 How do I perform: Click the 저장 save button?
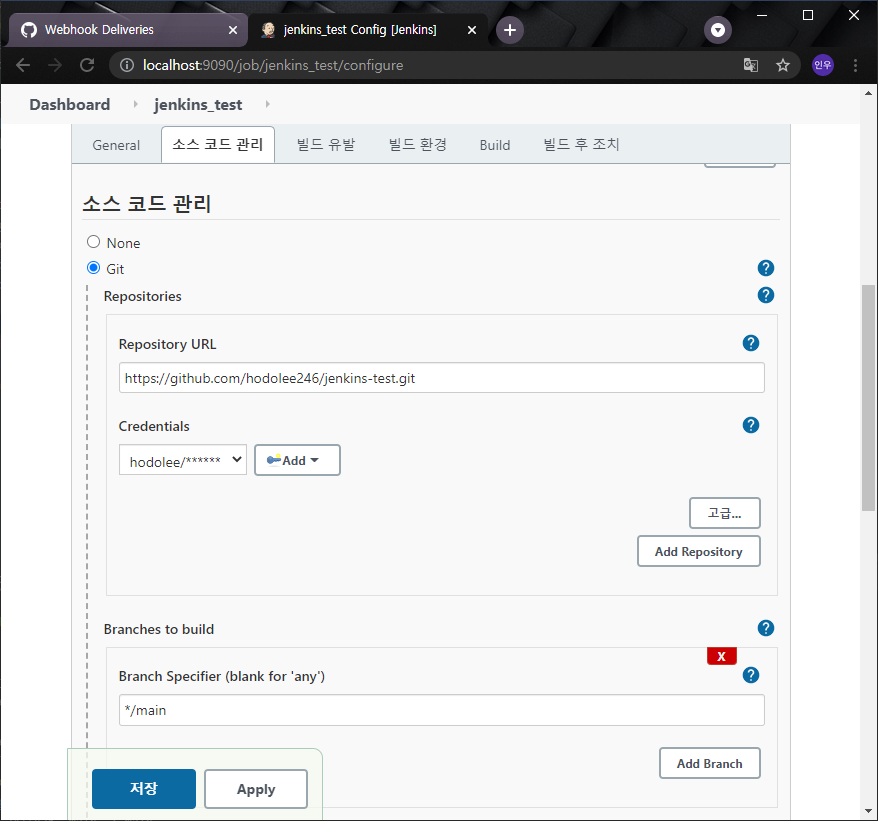click(144, 789)
